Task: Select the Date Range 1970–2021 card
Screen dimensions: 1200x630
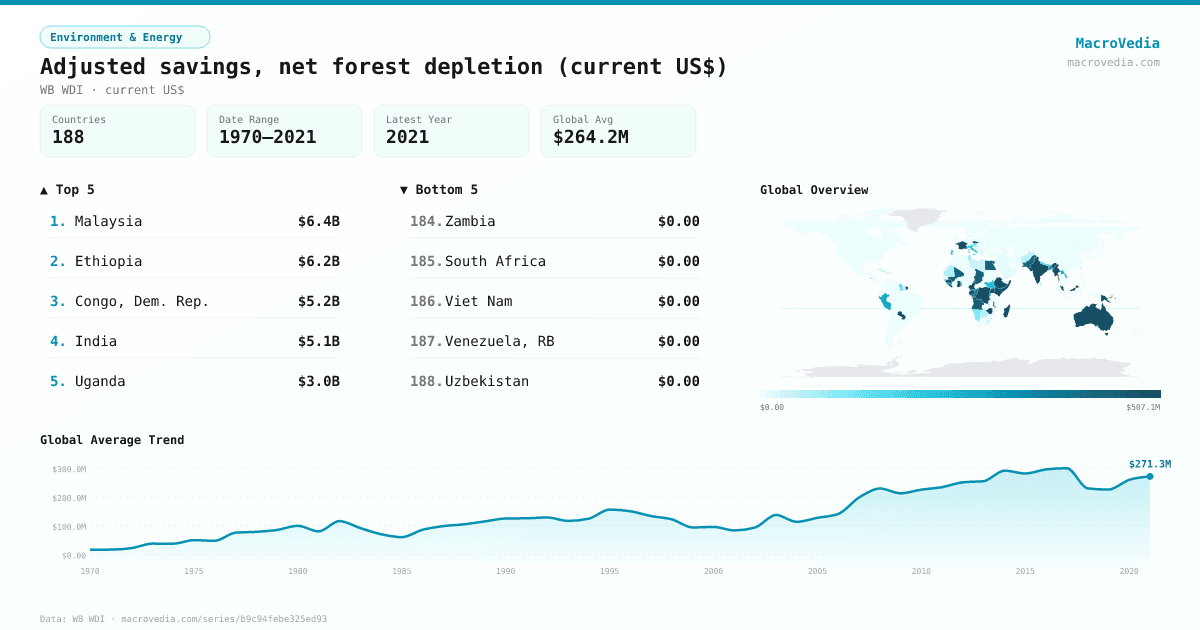Action: point(284,131)
